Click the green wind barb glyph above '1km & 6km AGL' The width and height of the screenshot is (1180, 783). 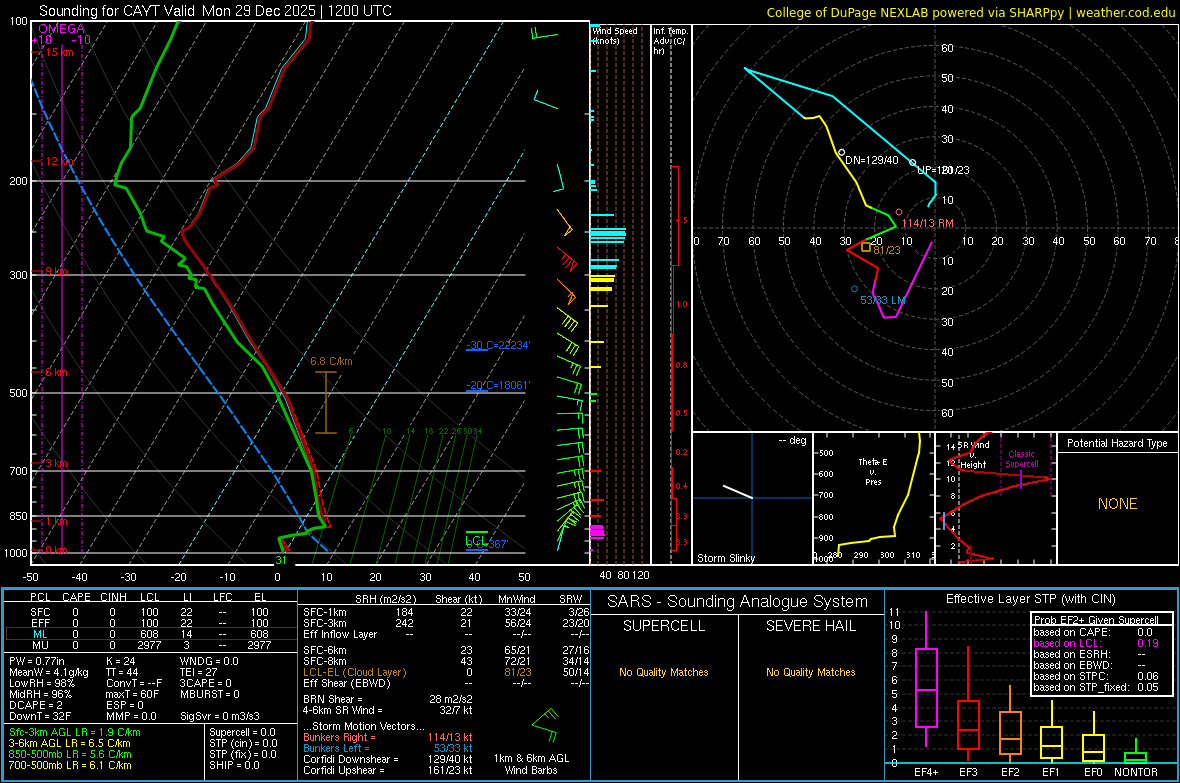[x=545, y=724]
